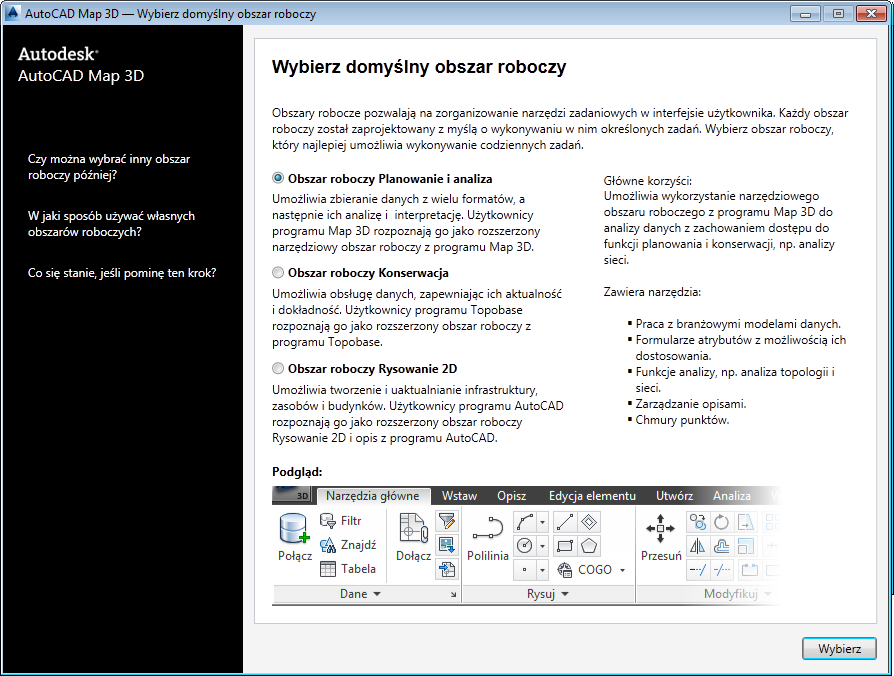Viewport: 894px width, 676px height.
Task: Click the funnel with pencil query icon
Action: 446,521
